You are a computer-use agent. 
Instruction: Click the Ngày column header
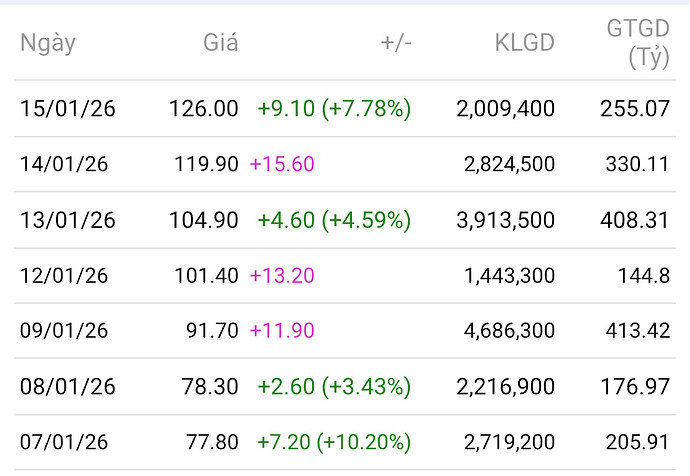(x=47, y=43)
